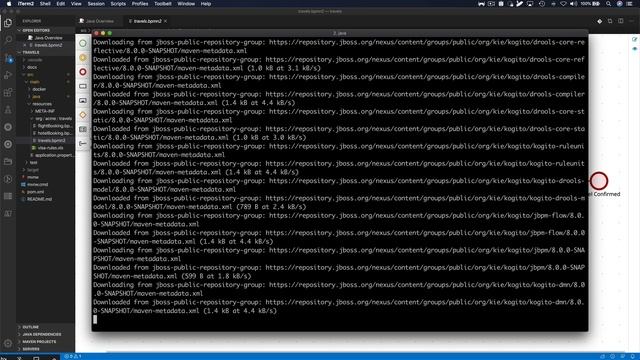This screenshot has width=640, height=360.
Task: Click the red end event node on canvas
Action: pyautogui.click(x=599, y=181)
